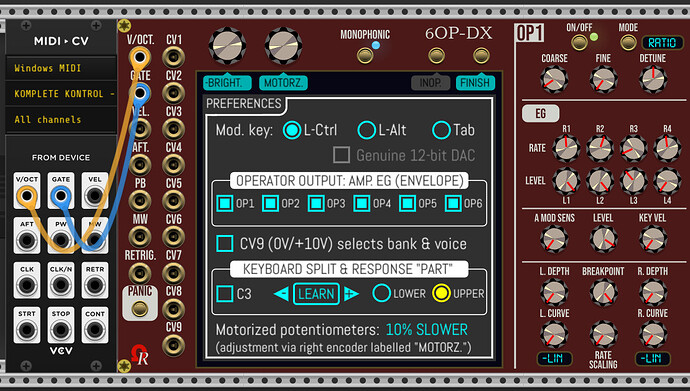Click the CV3 input jack
690x391 pixels.
(x=173, y=129)
